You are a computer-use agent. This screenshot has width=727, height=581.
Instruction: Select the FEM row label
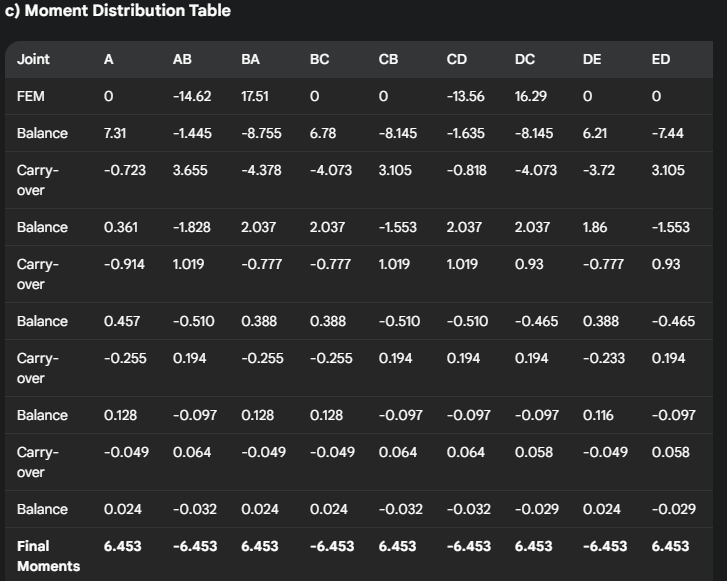pos(31,97)
